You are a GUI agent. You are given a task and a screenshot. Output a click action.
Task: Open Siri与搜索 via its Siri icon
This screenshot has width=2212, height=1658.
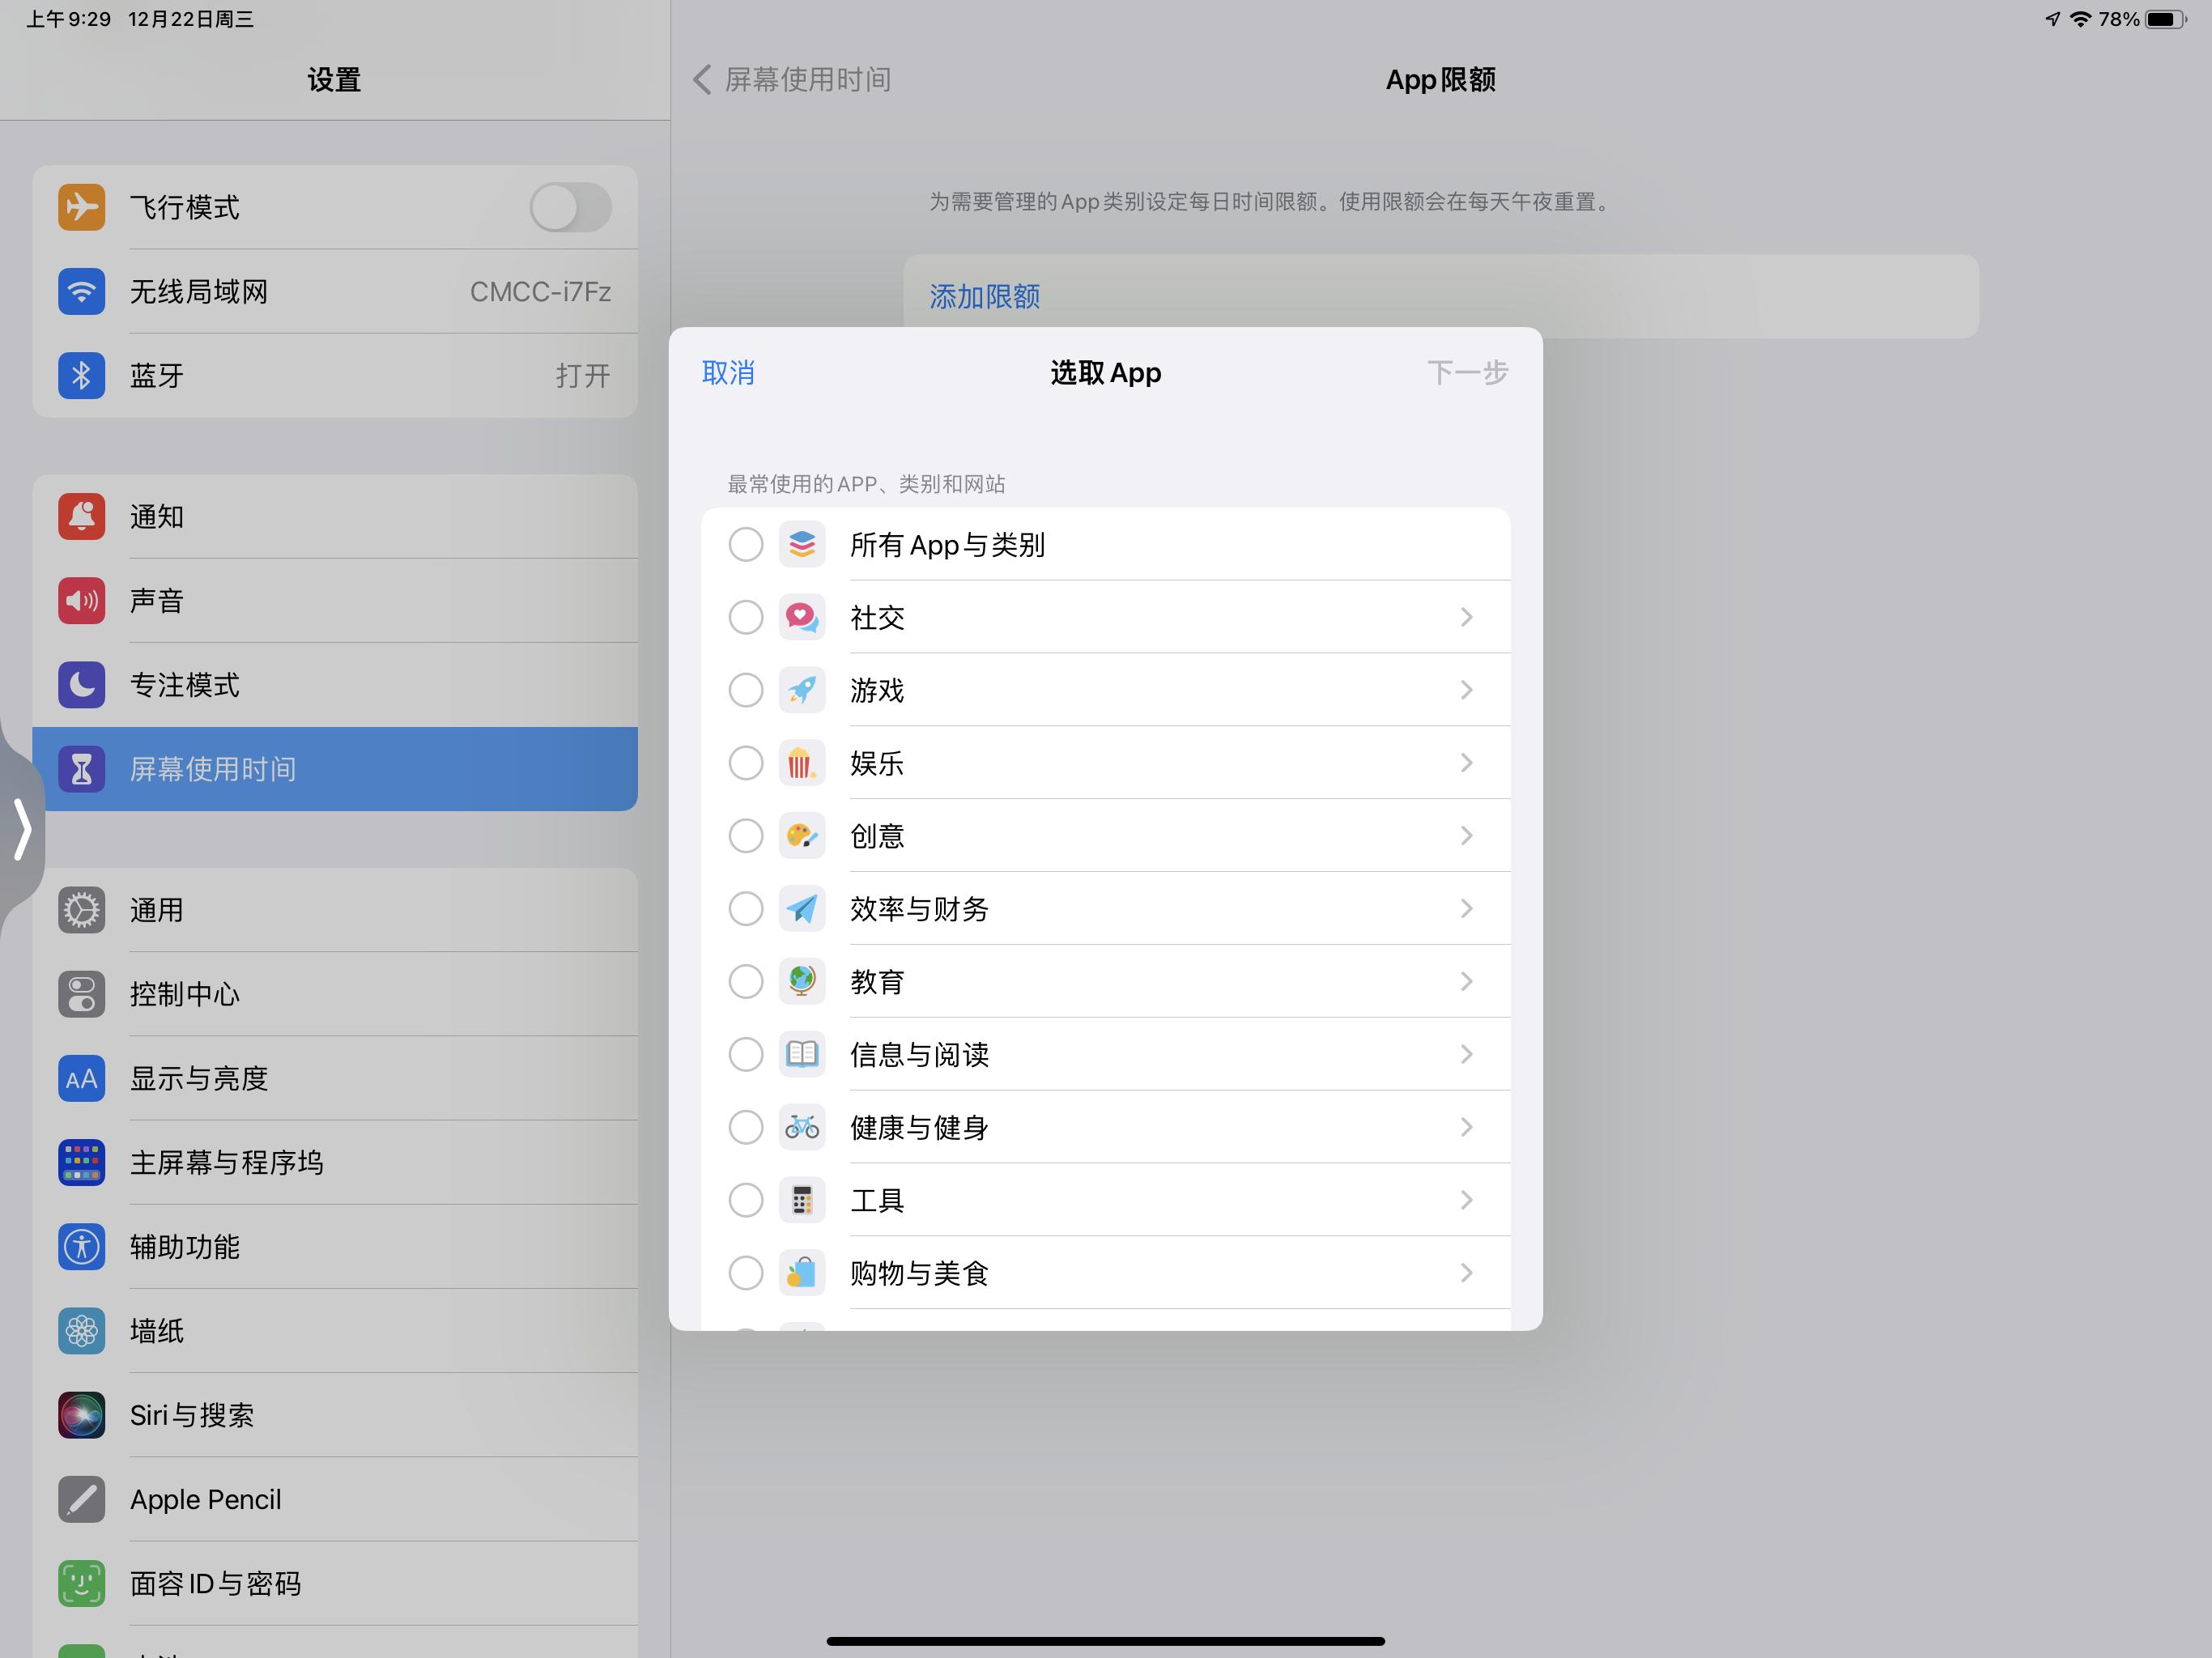(x=81, y=1415)
